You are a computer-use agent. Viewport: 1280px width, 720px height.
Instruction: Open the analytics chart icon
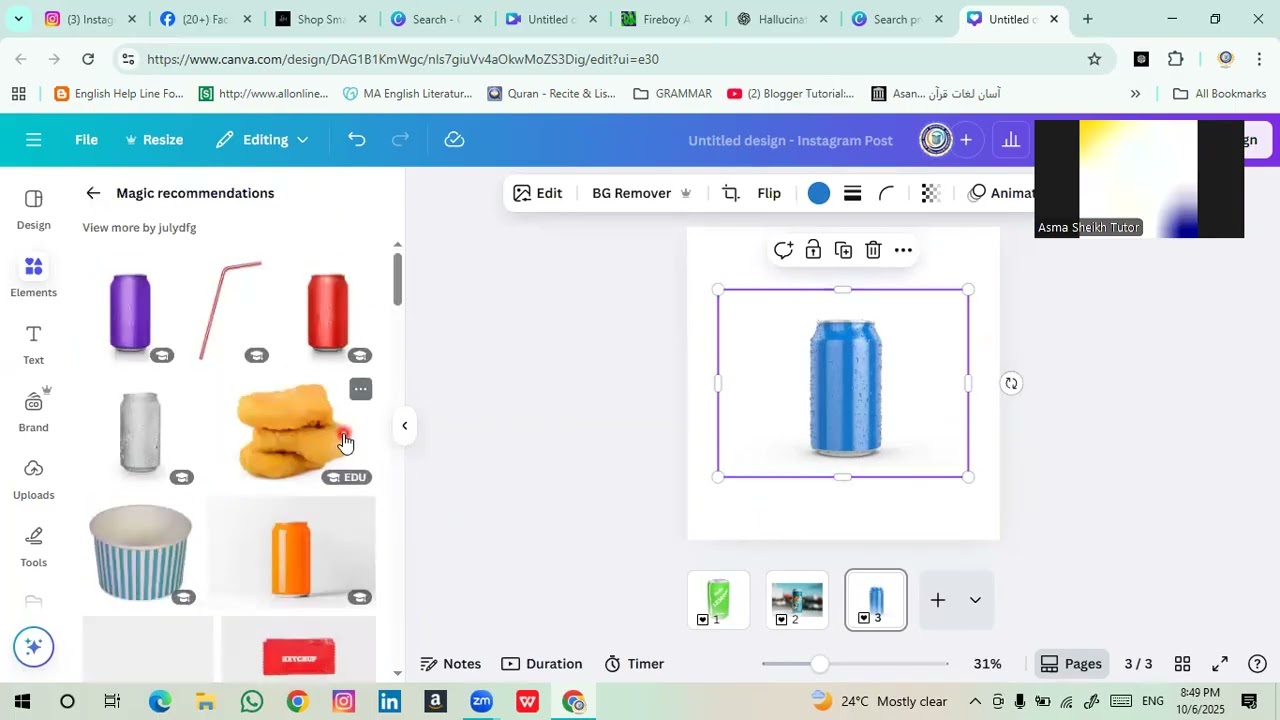tap(1011, 140)
